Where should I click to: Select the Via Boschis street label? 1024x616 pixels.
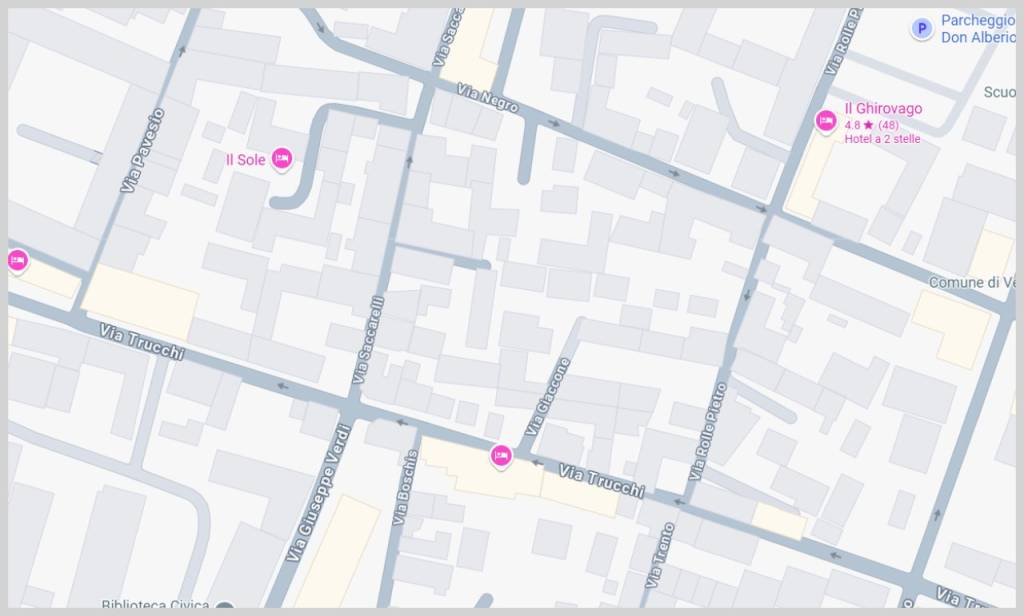coord(404,487)
